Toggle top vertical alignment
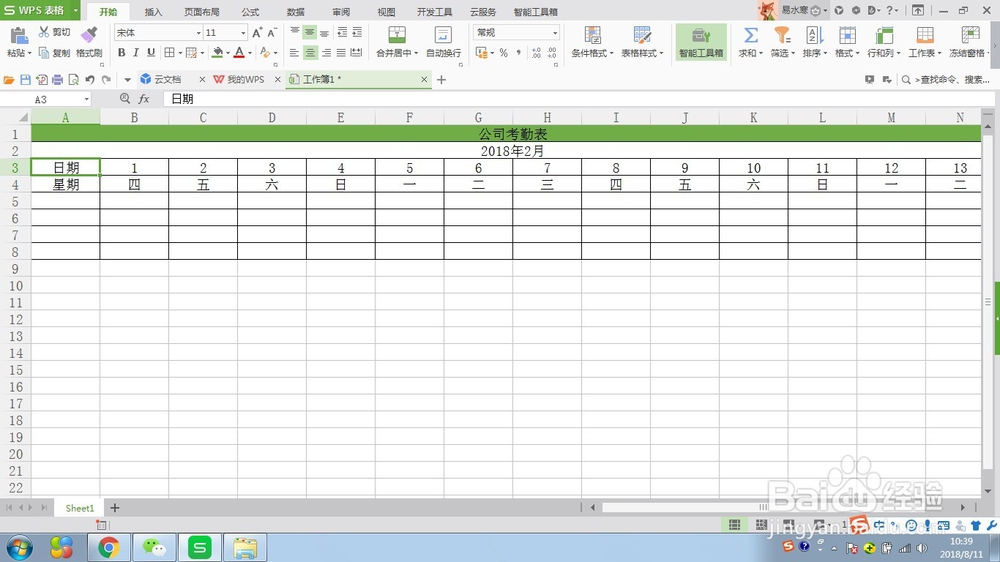1000x562 pixels. tap(295, 33)
